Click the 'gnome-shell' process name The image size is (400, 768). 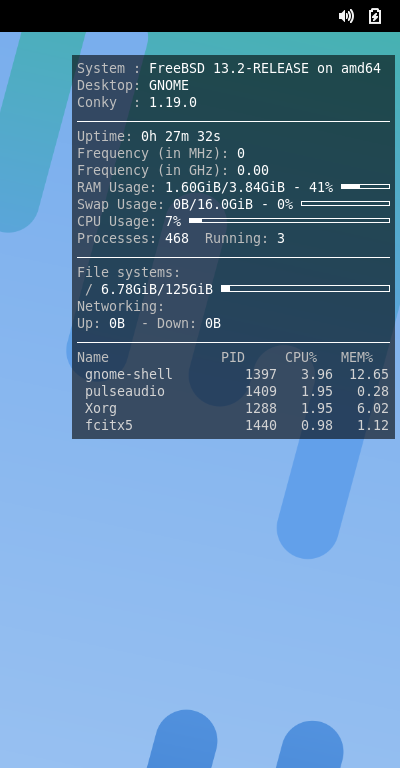pos(129,375)
